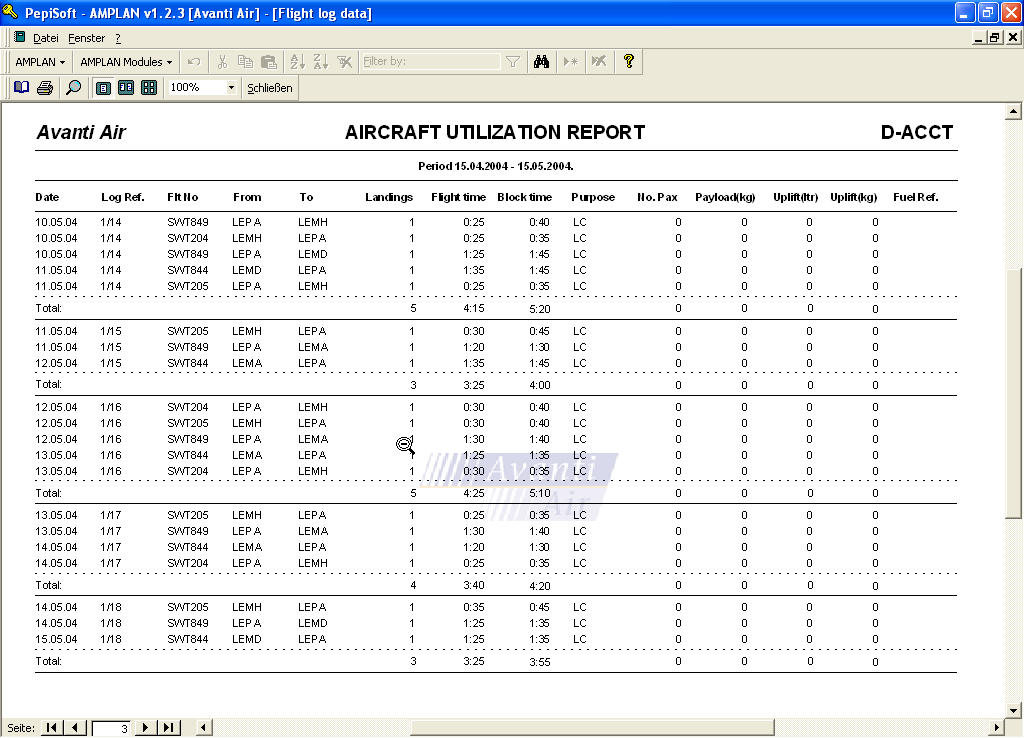Open the Datei menu
Viewport: 1024px width, 738px height.
[x=46, y=38]
